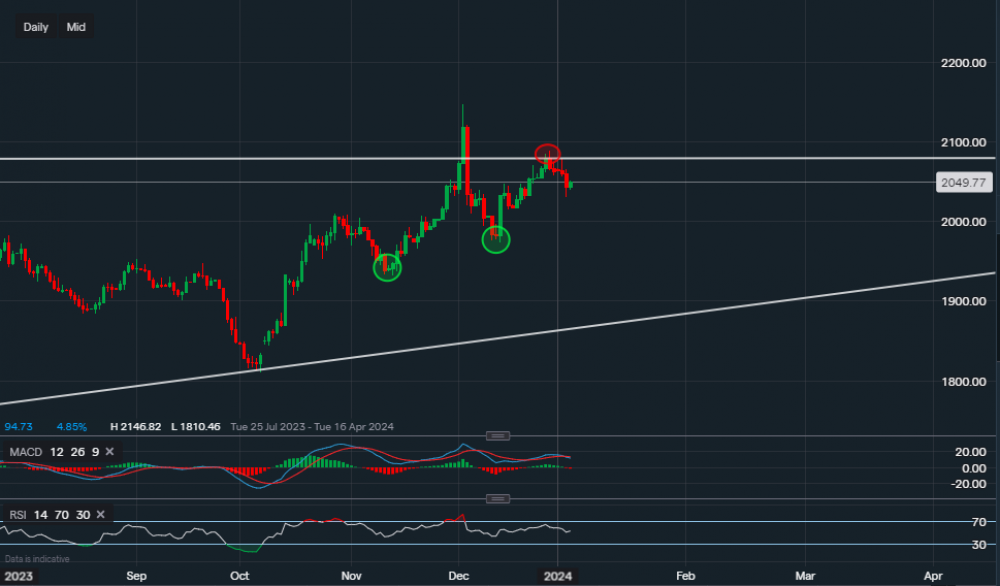Click the date range text below chart
The height and width of the screenshot is (586, 1000).
click(312, 427)
